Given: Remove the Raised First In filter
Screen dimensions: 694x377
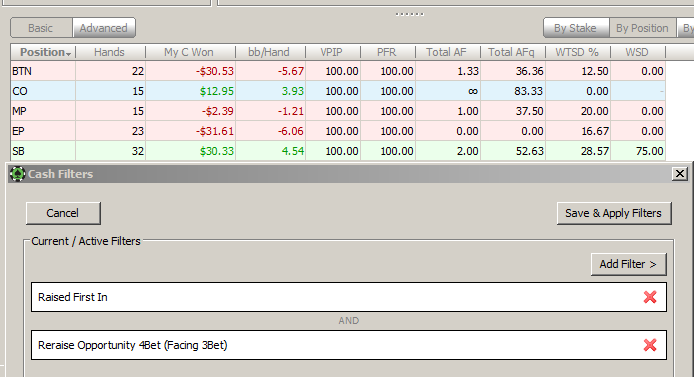Looking at the screenshot, I should click(x=650, y=297).
